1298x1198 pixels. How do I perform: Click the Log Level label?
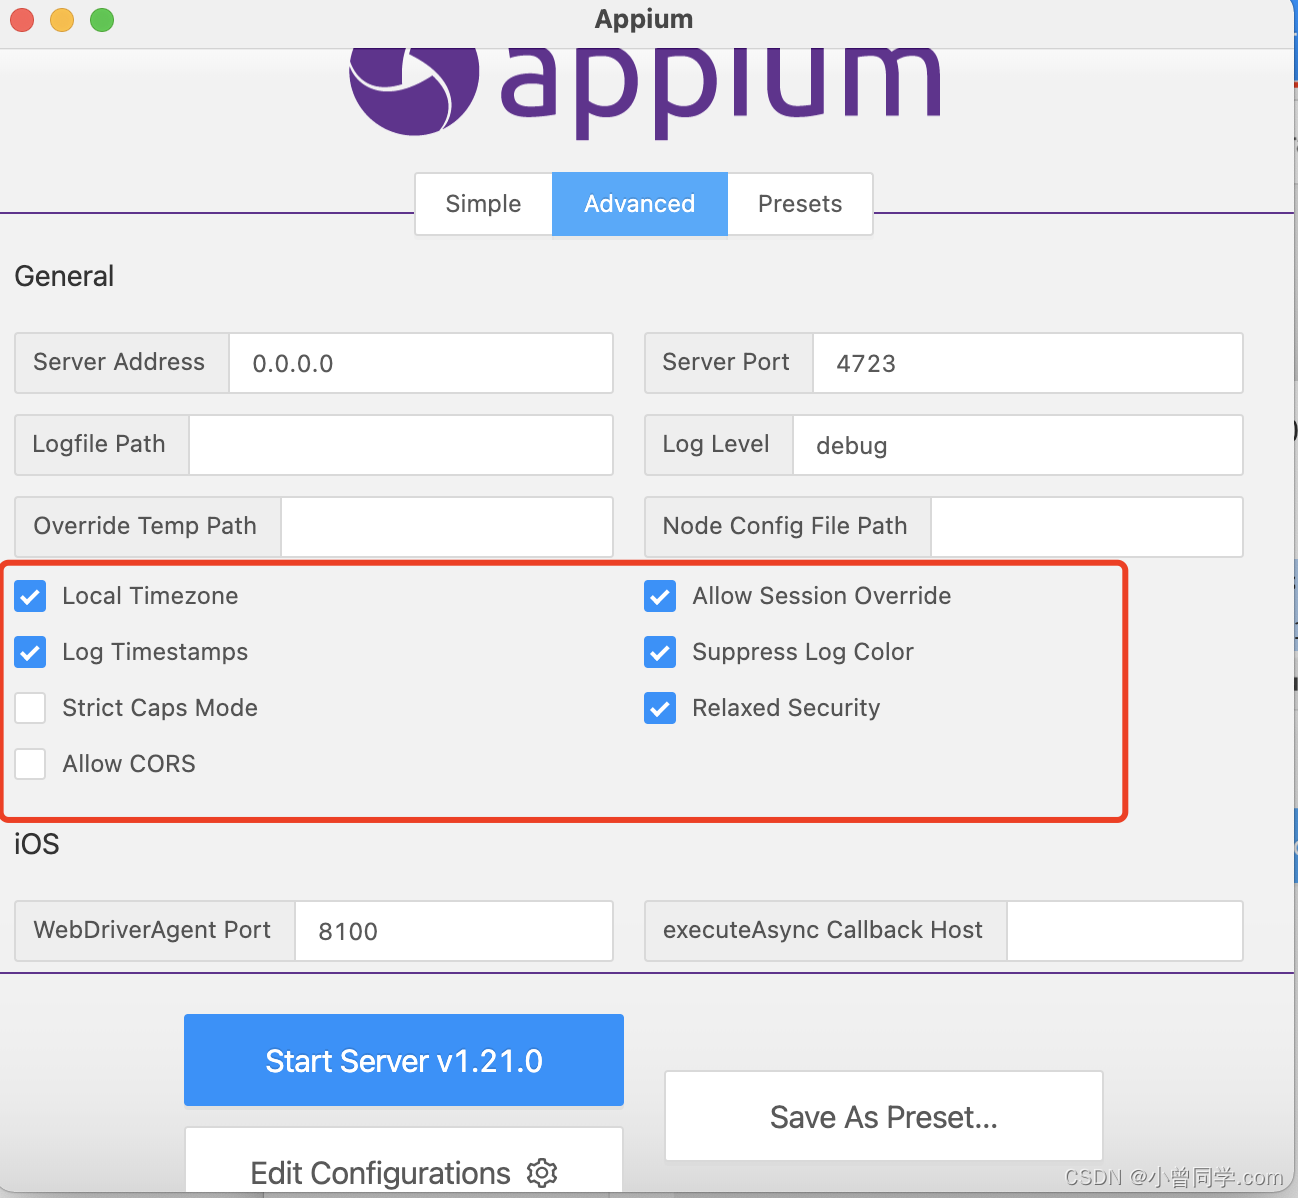[716, 444]
